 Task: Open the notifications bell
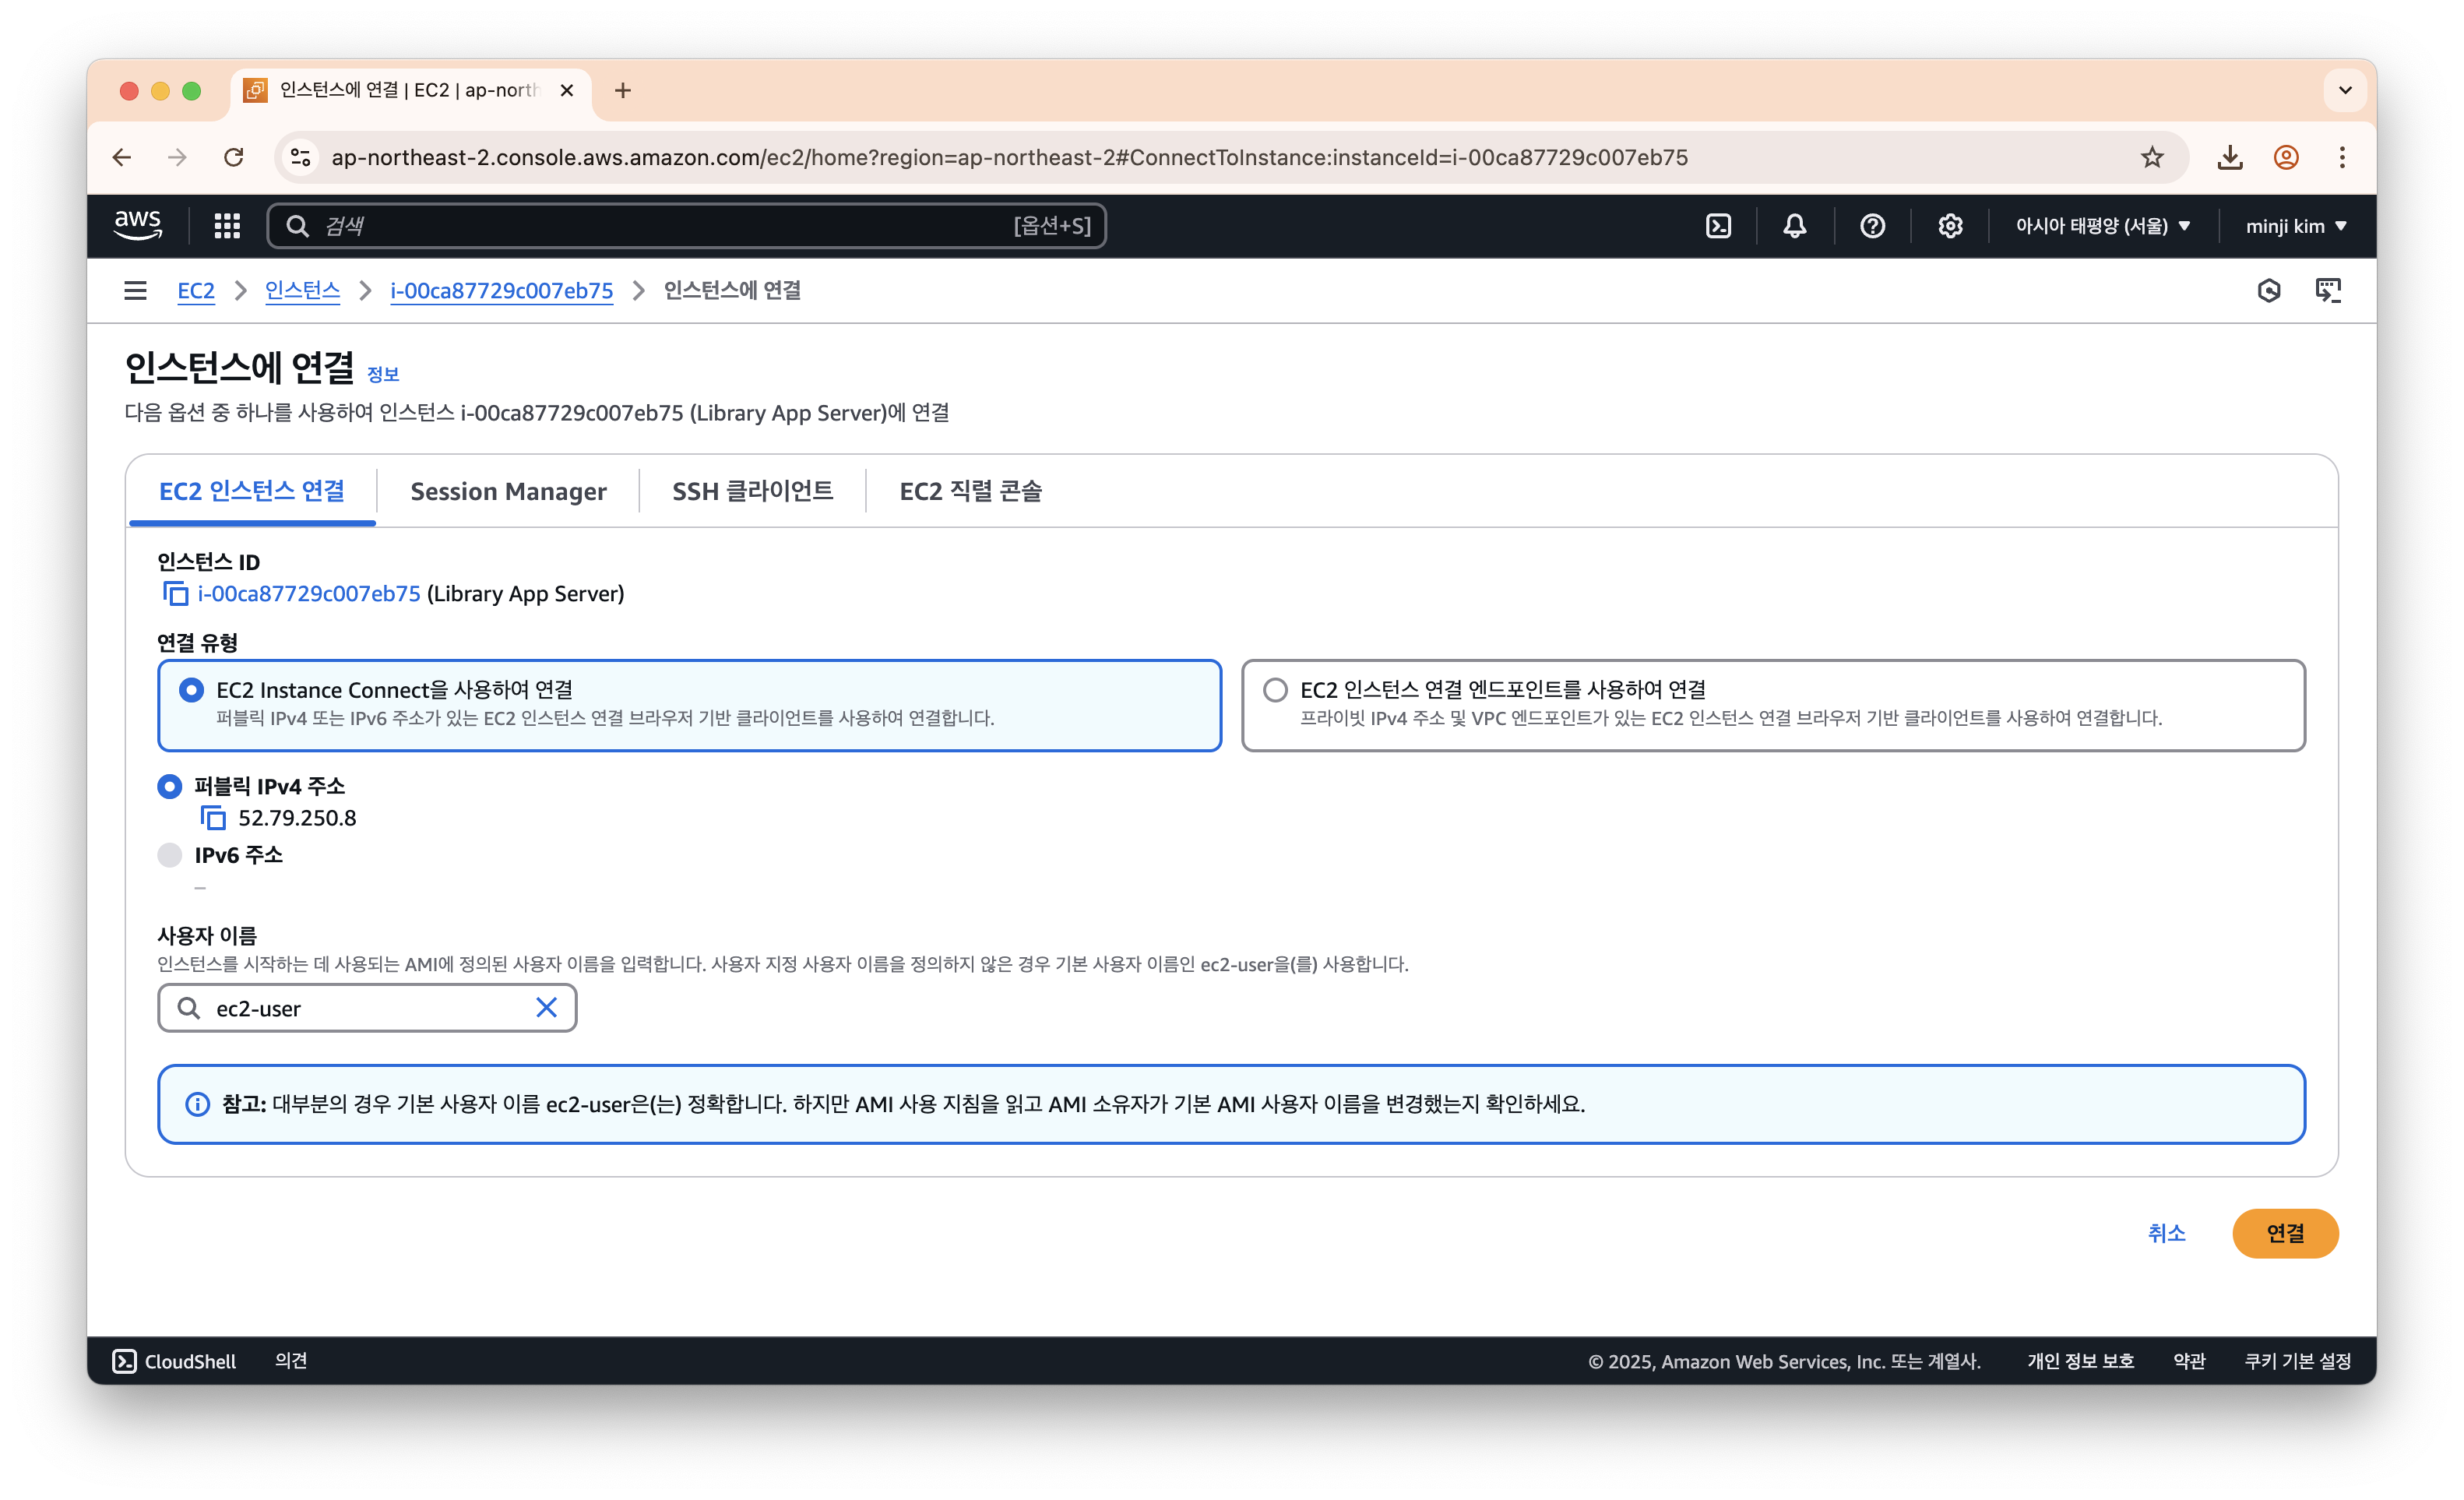pos(1795,226)
